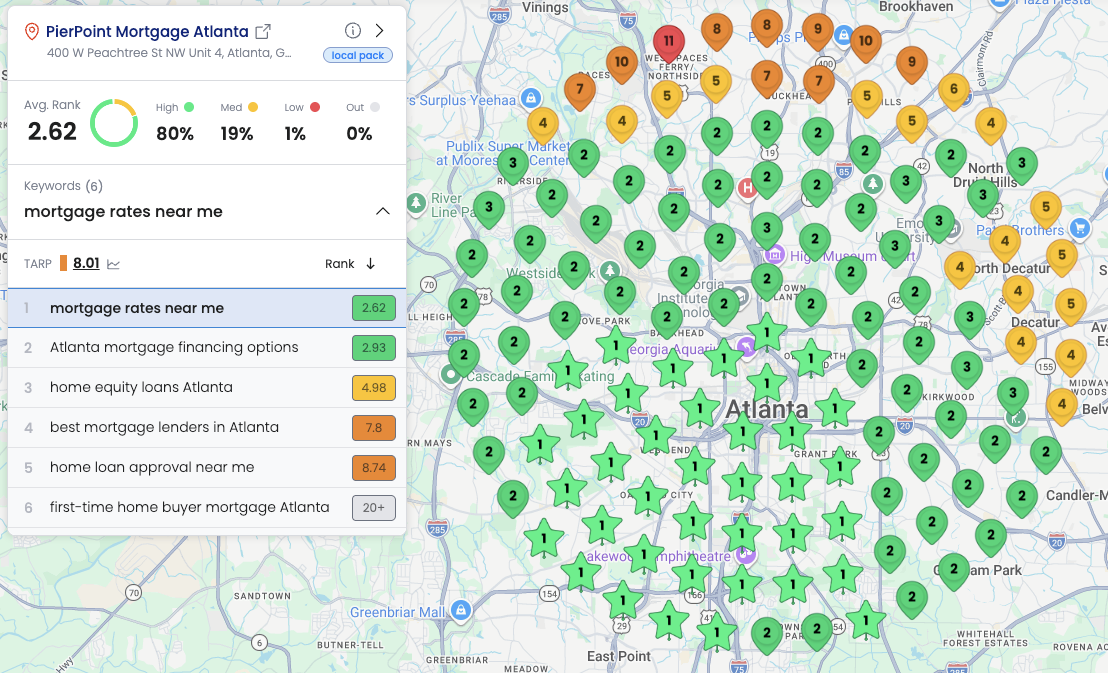The image size is (1108, 673).
Task: Click the grey 20+ rank badge
Action: (374, 508)
